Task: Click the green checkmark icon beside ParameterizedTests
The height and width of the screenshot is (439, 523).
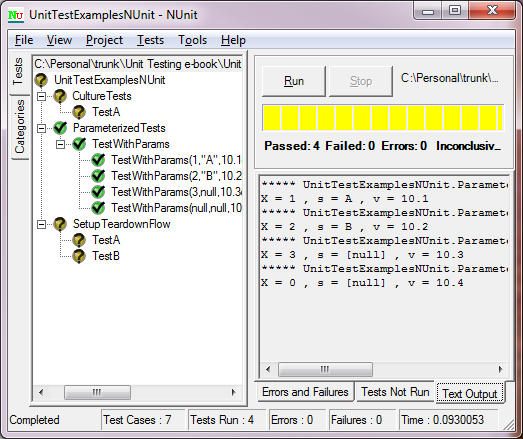Action: point(60,128)
